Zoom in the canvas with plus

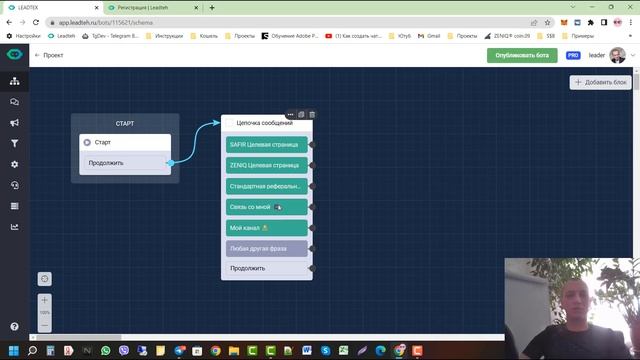[x=44, y=300]
